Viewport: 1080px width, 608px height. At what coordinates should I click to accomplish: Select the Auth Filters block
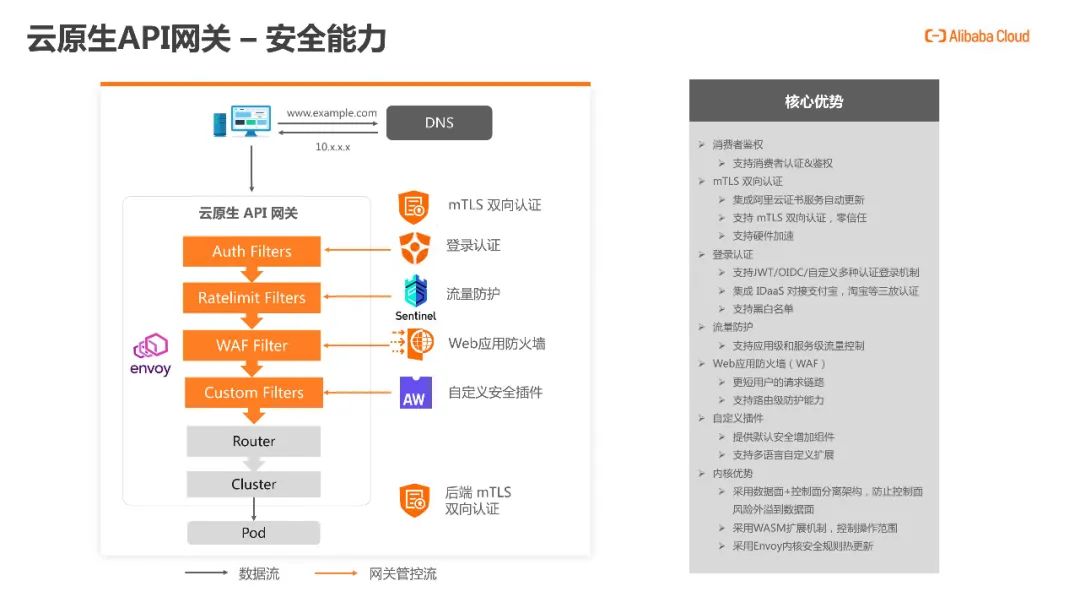(251, 251)
